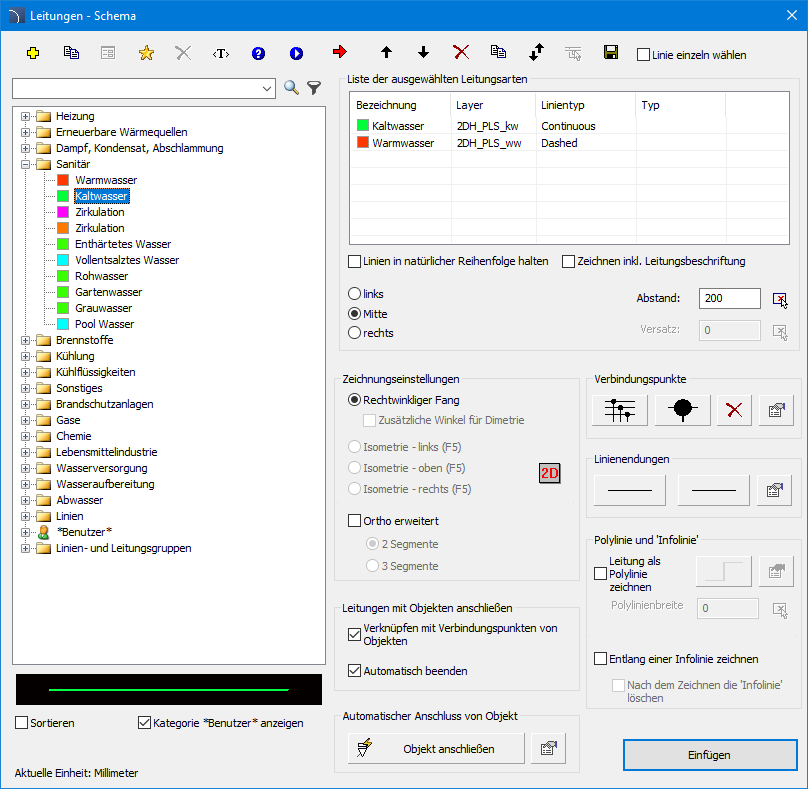Click the yellow star favorites icon
The image size is (808, 789).
click(x=146, y=53)
